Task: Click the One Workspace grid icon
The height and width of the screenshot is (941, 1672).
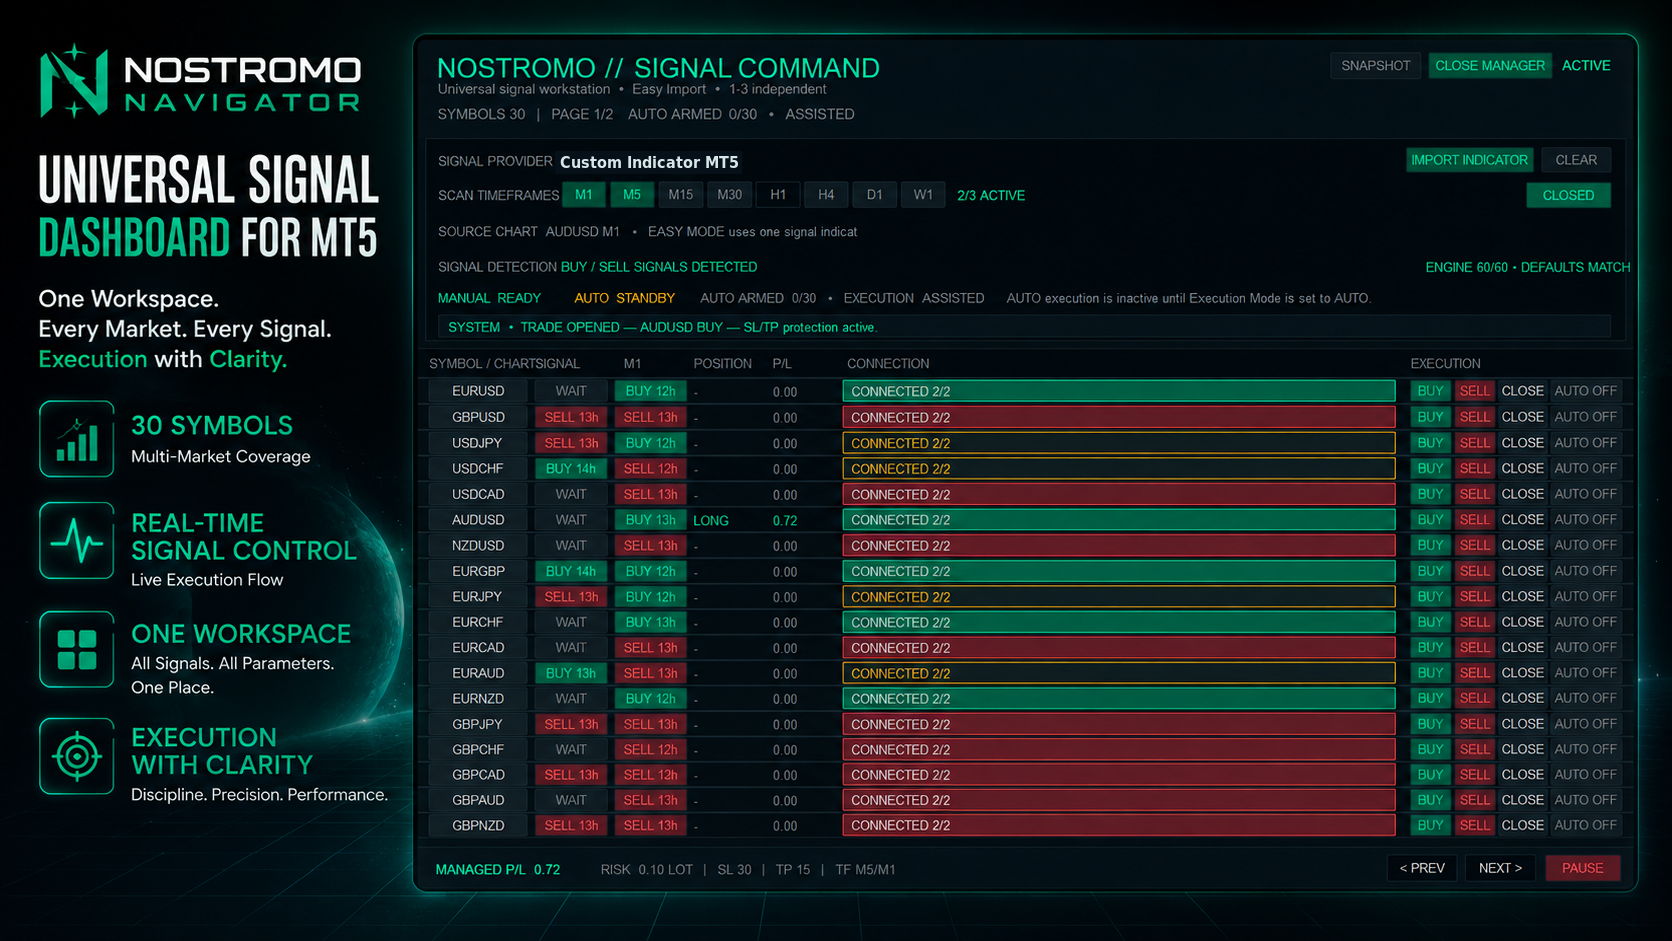Action: coord(77,649)
